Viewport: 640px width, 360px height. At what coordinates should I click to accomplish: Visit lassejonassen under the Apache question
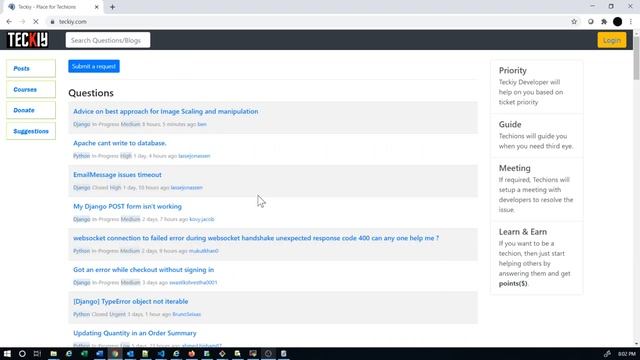pyautogui.click(x=194, y=156)
